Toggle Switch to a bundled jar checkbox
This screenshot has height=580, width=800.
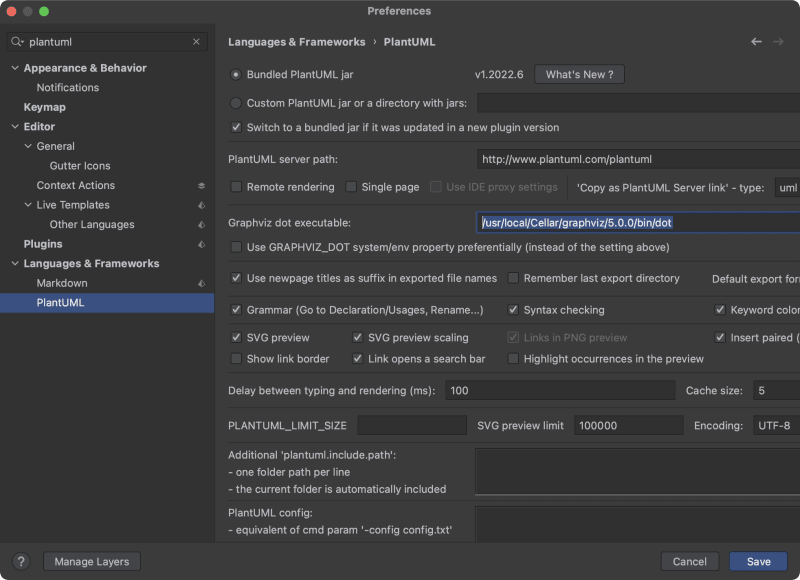coord(236,127)
